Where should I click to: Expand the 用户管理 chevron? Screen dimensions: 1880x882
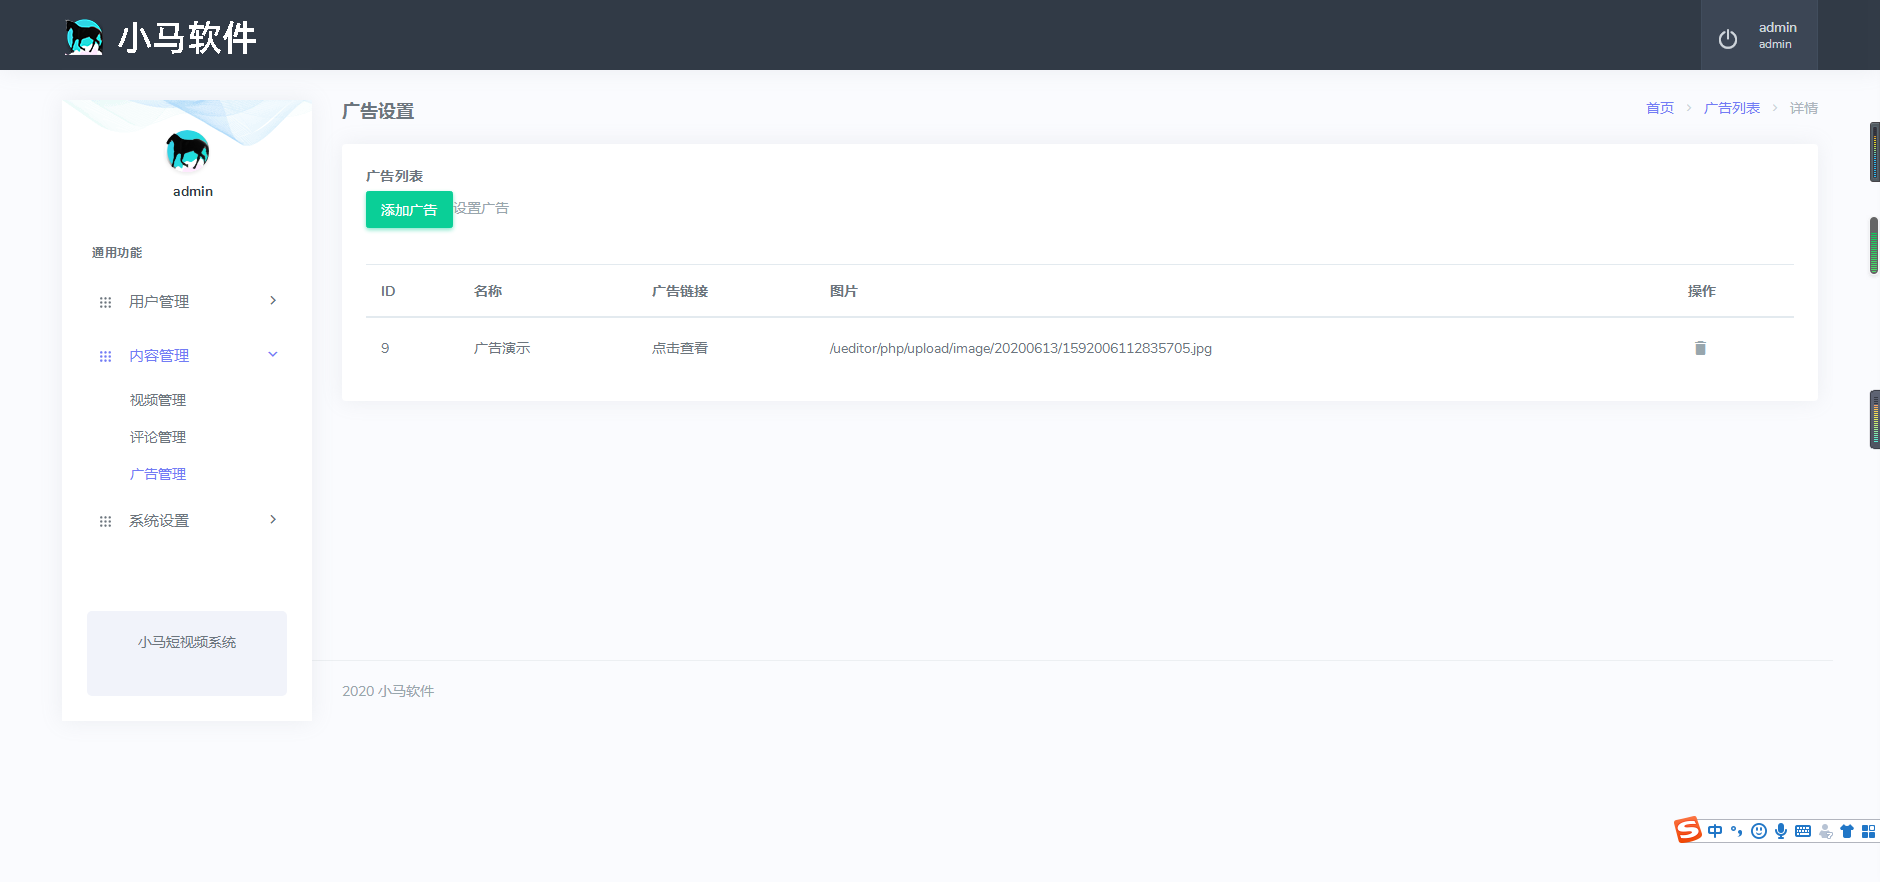click(273, 300)
